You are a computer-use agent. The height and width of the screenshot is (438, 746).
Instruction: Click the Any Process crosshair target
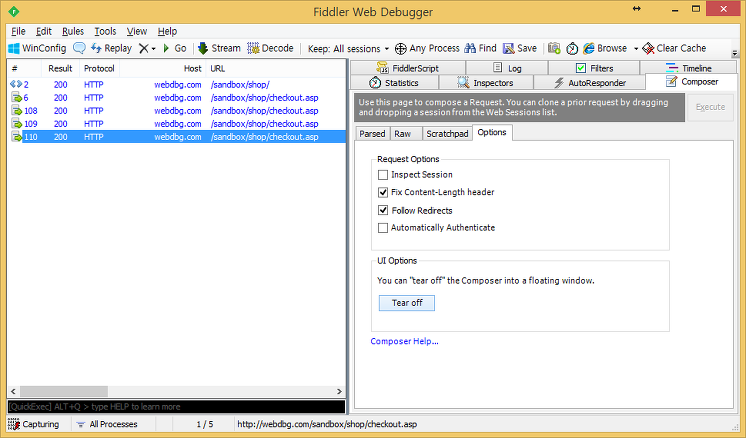tap(427, 48)
